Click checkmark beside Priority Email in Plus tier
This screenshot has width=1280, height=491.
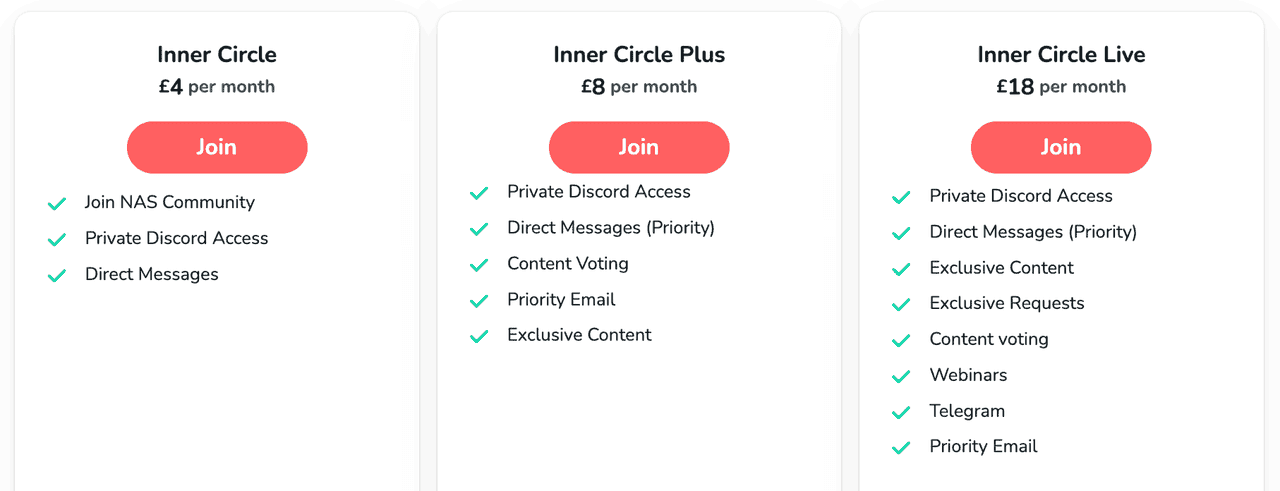pyautogui.click(x=479, y=301)
